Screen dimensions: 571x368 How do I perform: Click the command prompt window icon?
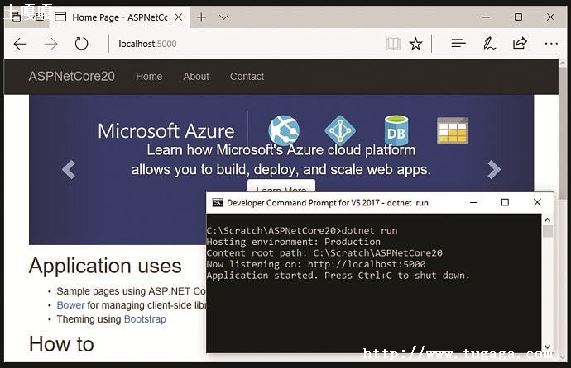point(217,203)
